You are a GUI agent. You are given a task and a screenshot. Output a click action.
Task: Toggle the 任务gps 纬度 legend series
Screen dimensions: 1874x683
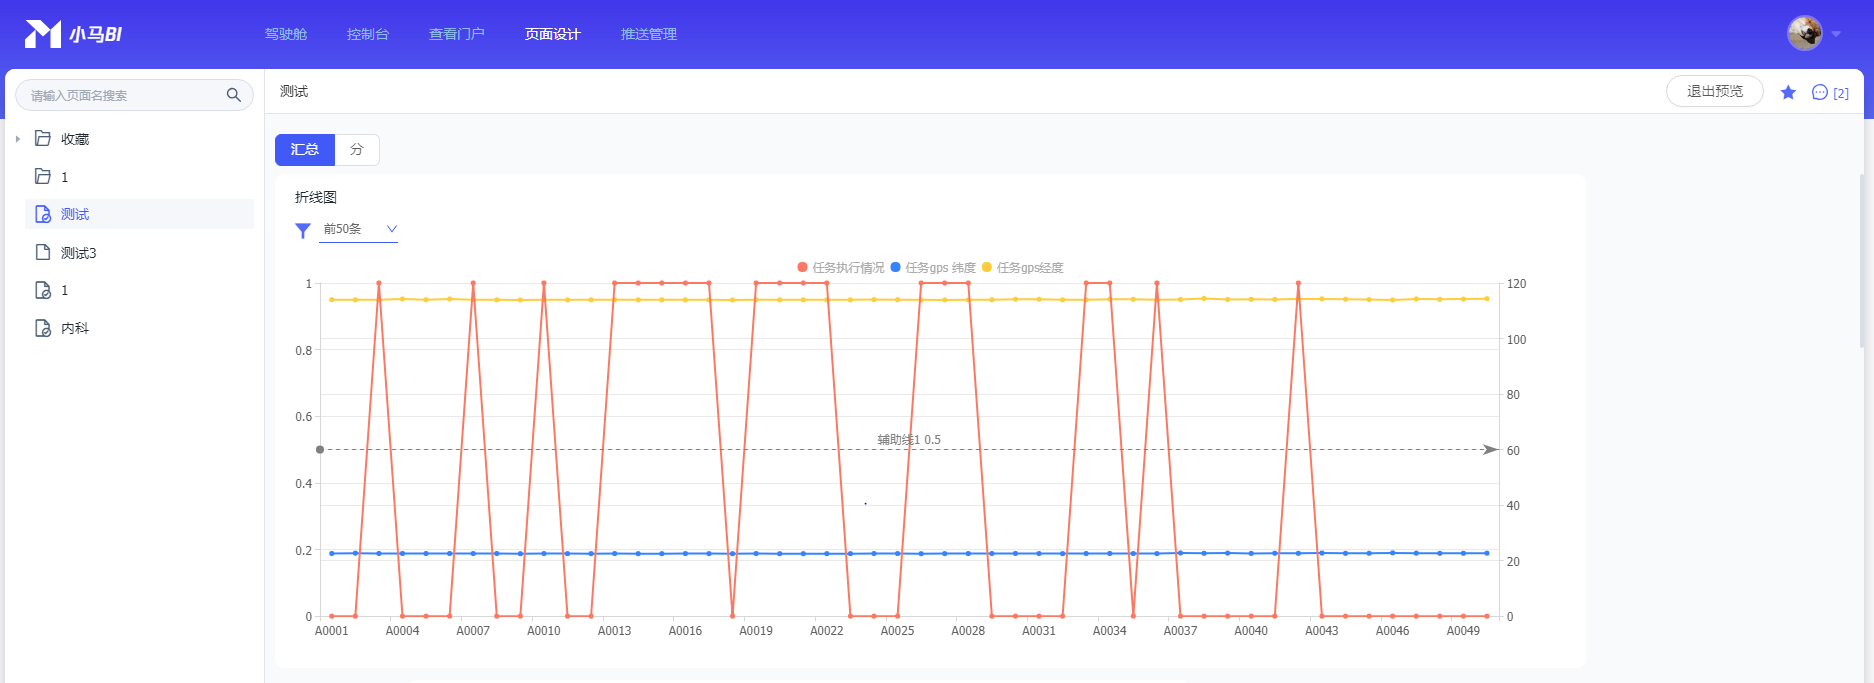click(932, 268)
